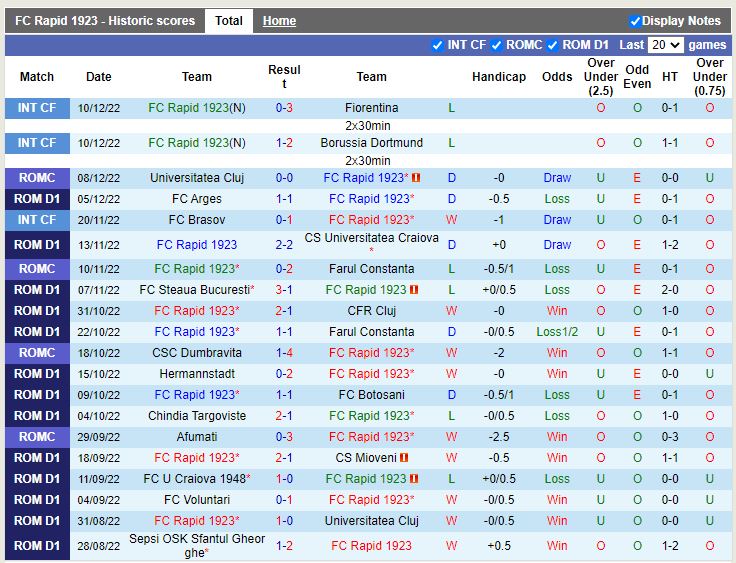Click the 0-3 score against Afumati
The image size is (736, 563).
(284, 437)
